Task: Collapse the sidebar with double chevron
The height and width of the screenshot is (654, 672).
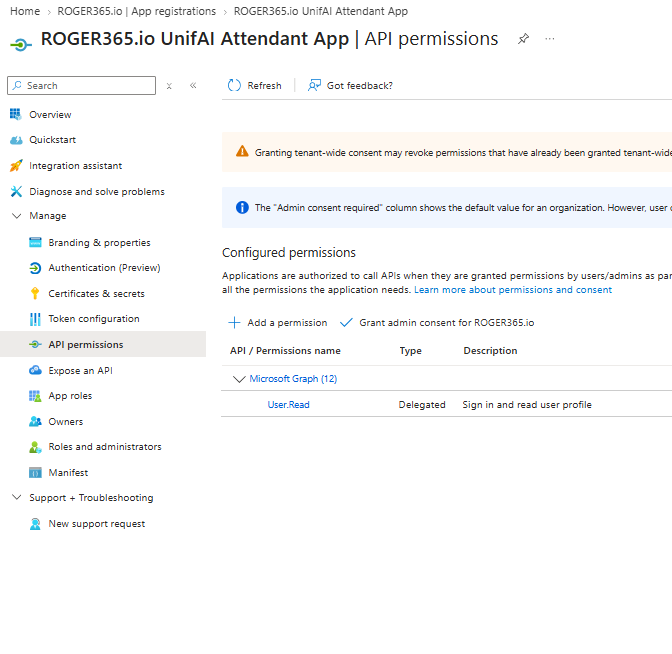Action: 193,85
